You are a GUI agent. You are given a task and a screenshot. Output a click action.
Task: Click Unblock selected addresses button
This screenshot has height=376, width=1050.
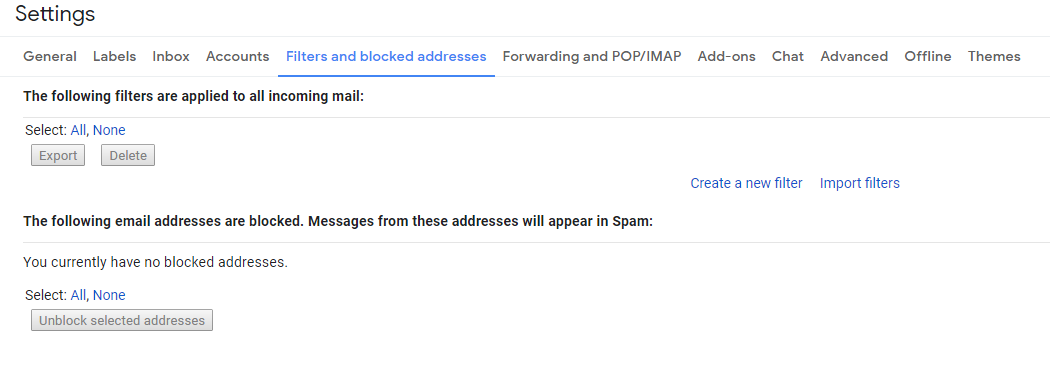pyautogui.click(x=122, y=320)
